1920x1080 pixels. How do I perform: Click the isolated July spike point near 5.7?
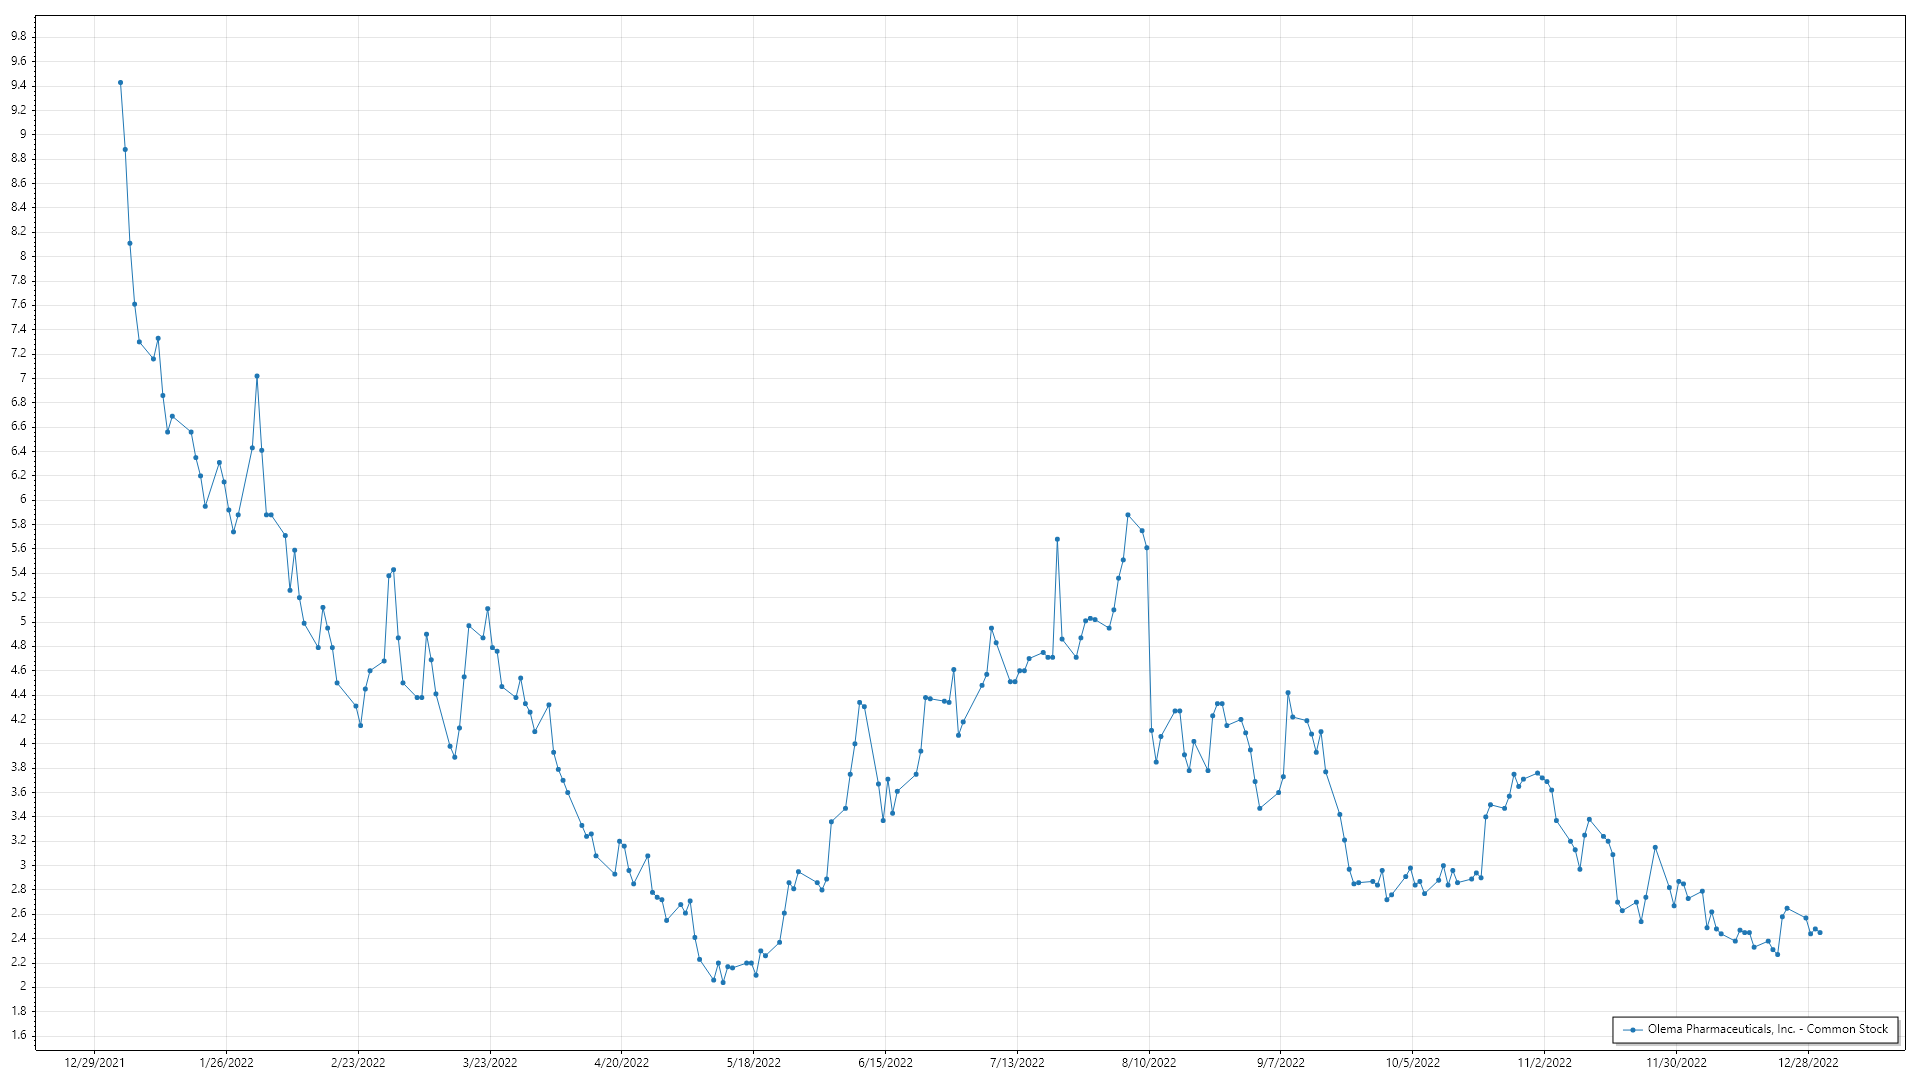(1057, 539)
